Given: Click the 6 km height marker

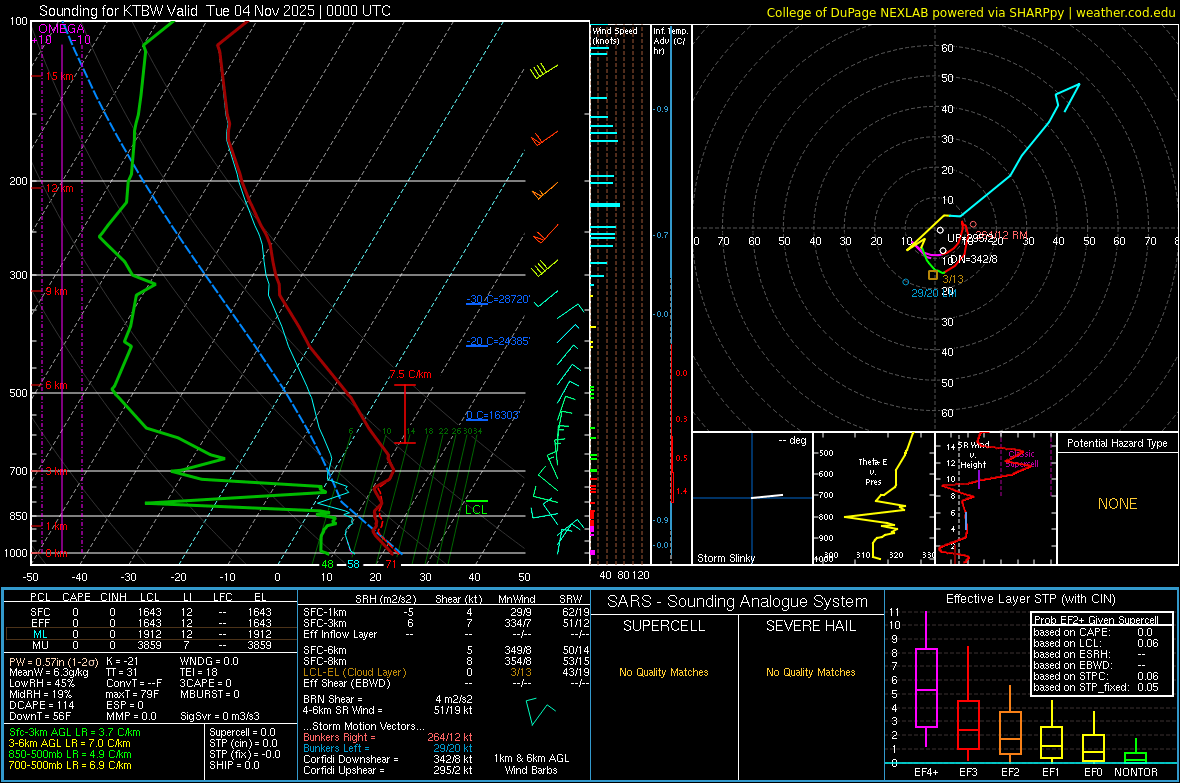Looking at the screenshot, I should (x=56, y=385).
